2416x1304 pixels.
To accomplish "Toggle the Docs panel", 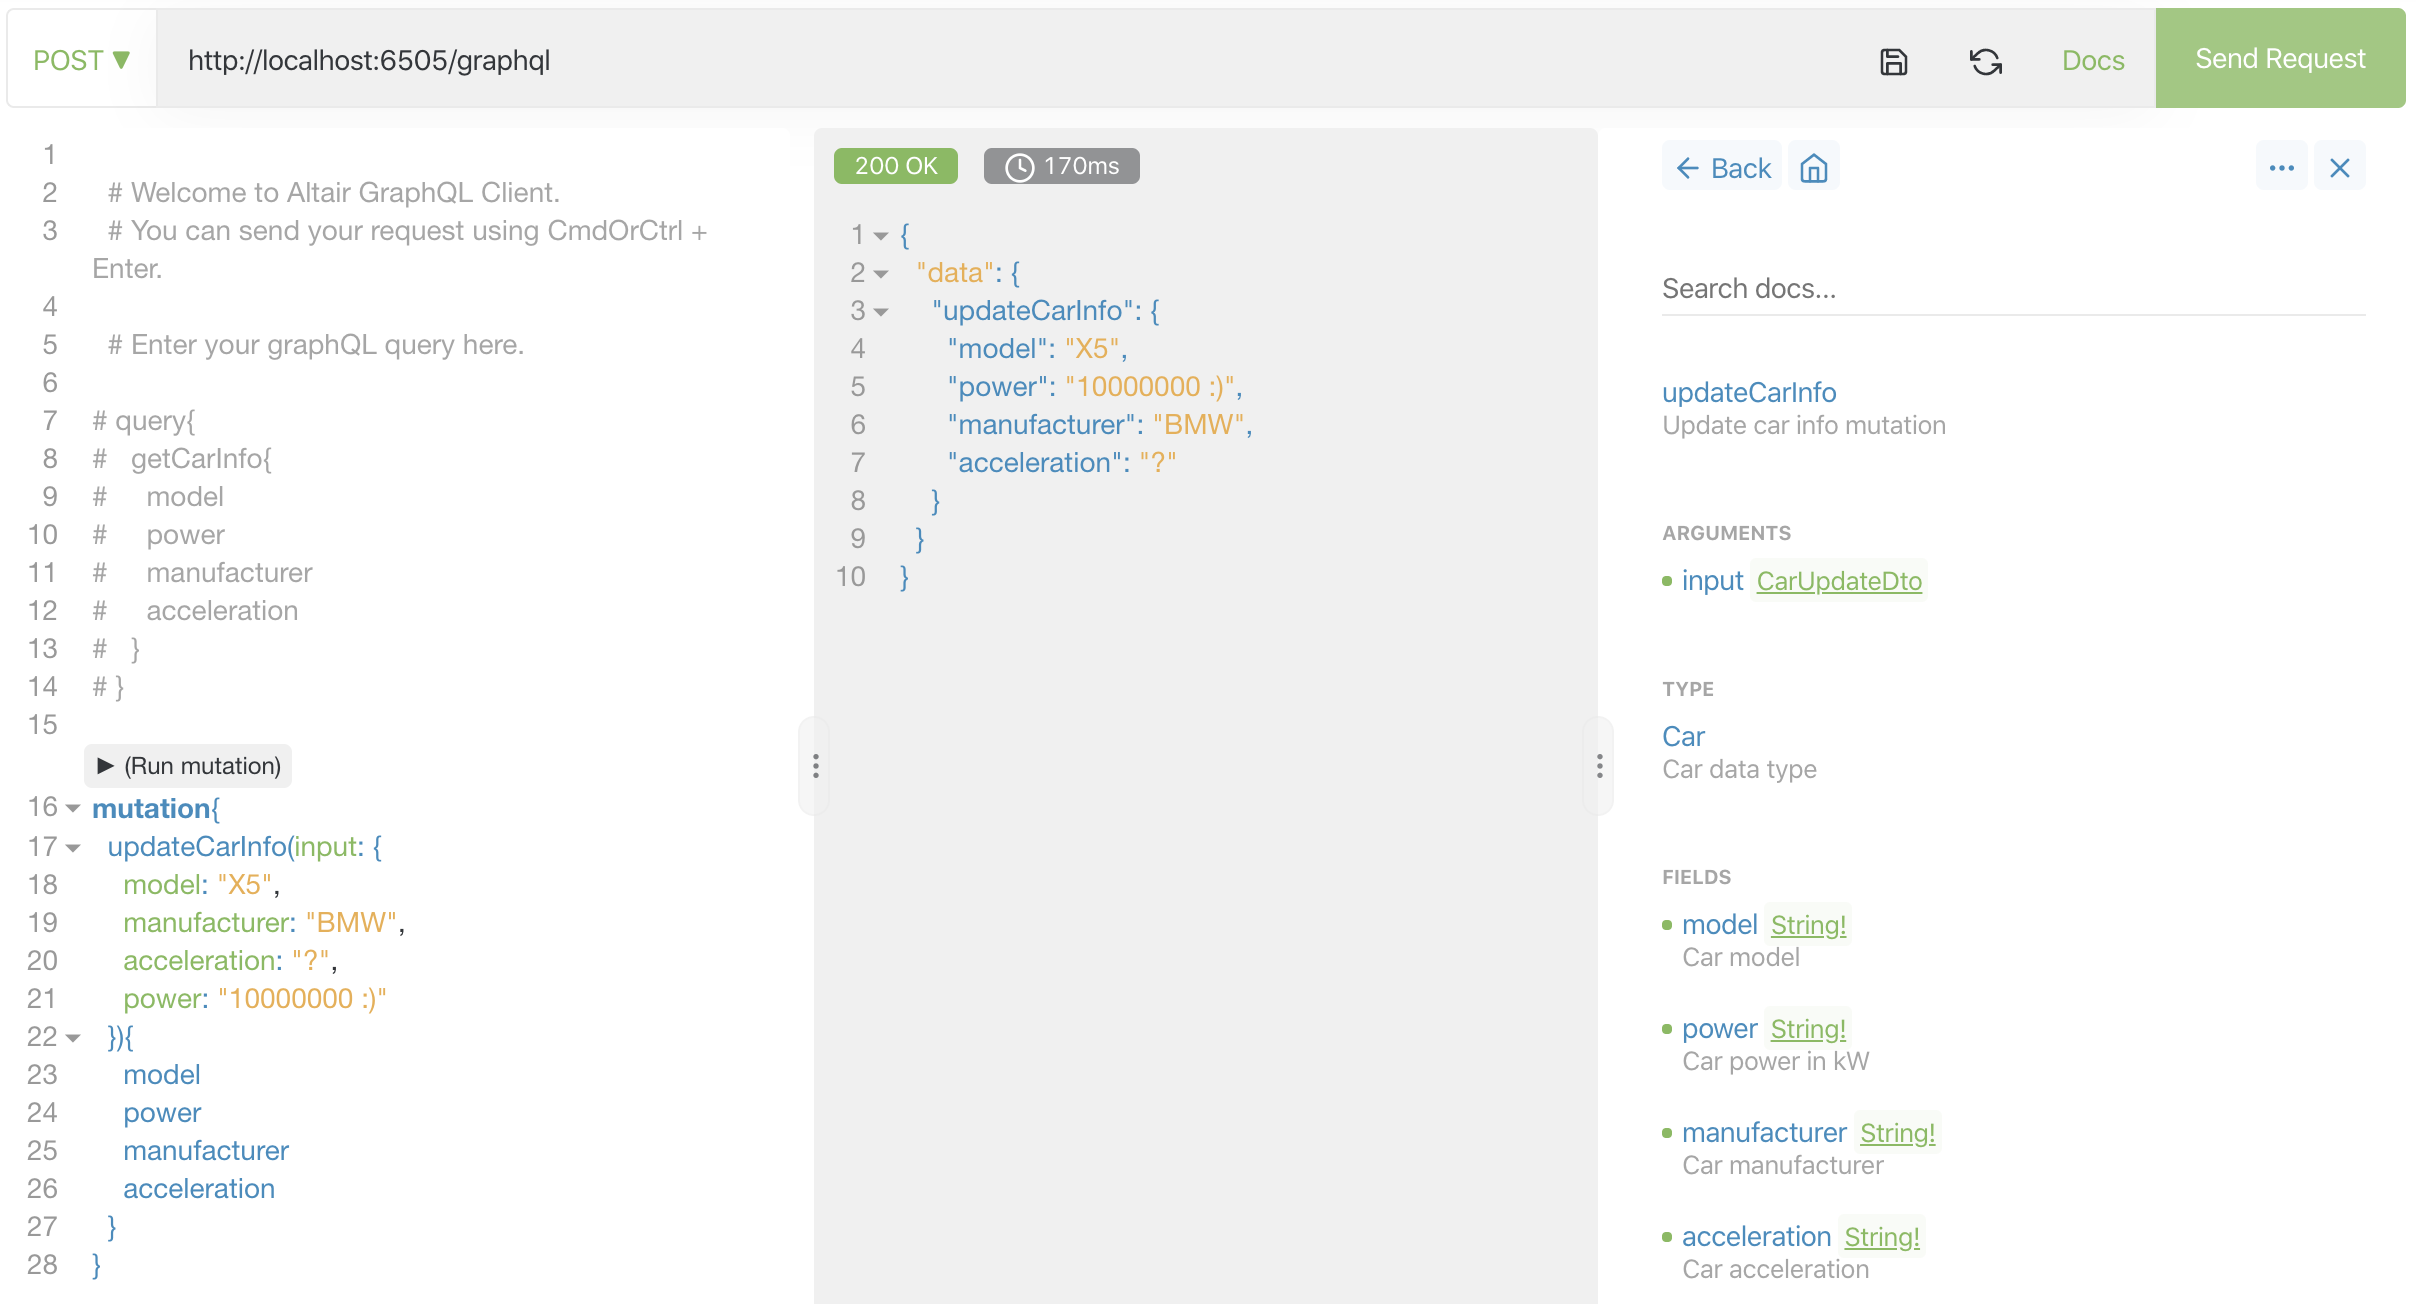I will tap(2092, 60).
